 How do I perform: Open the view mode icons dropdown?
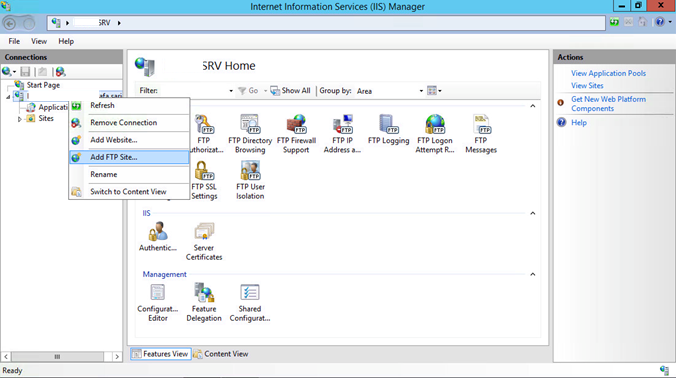tap(434, 91)
